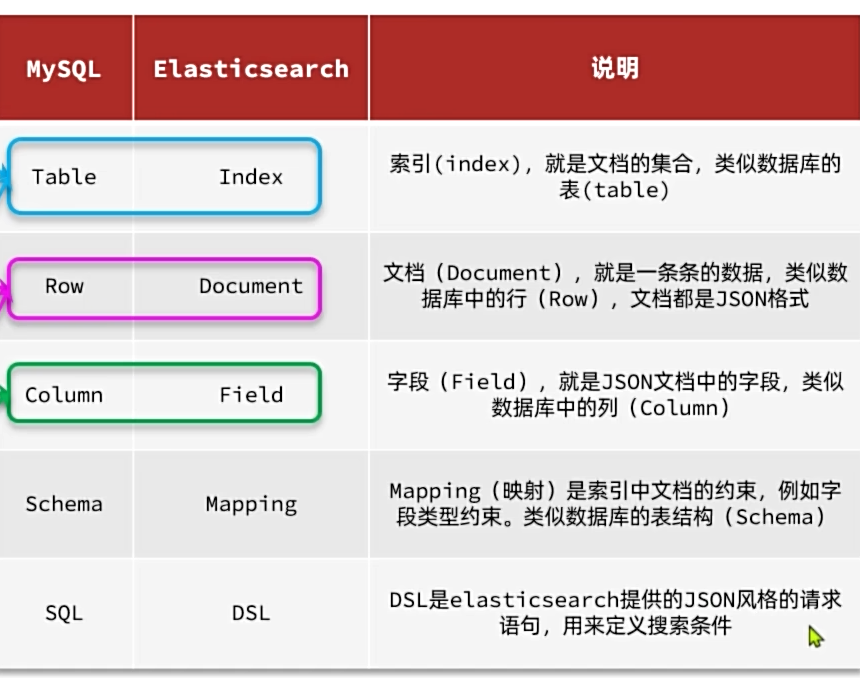The image size is (860, 678).
Task: Click the DSL description about elasticsearch JSON风格
Action: tap(614, 613)
